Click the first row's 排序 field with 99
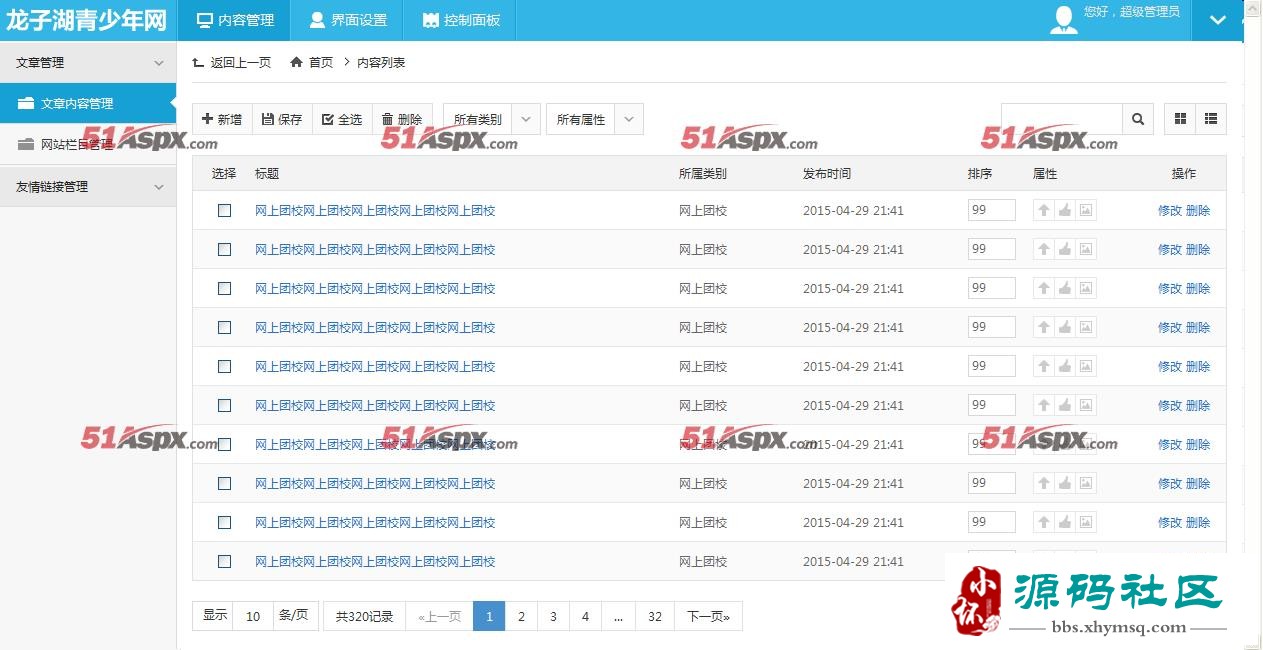Viewport: 1263px width, 650px height. point(992,210)
